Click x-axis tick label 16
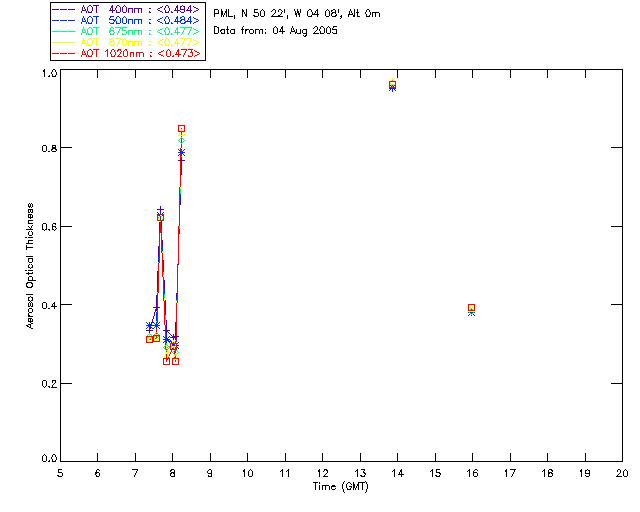Screen dimensions: 640x512 (x=473, y=474)
